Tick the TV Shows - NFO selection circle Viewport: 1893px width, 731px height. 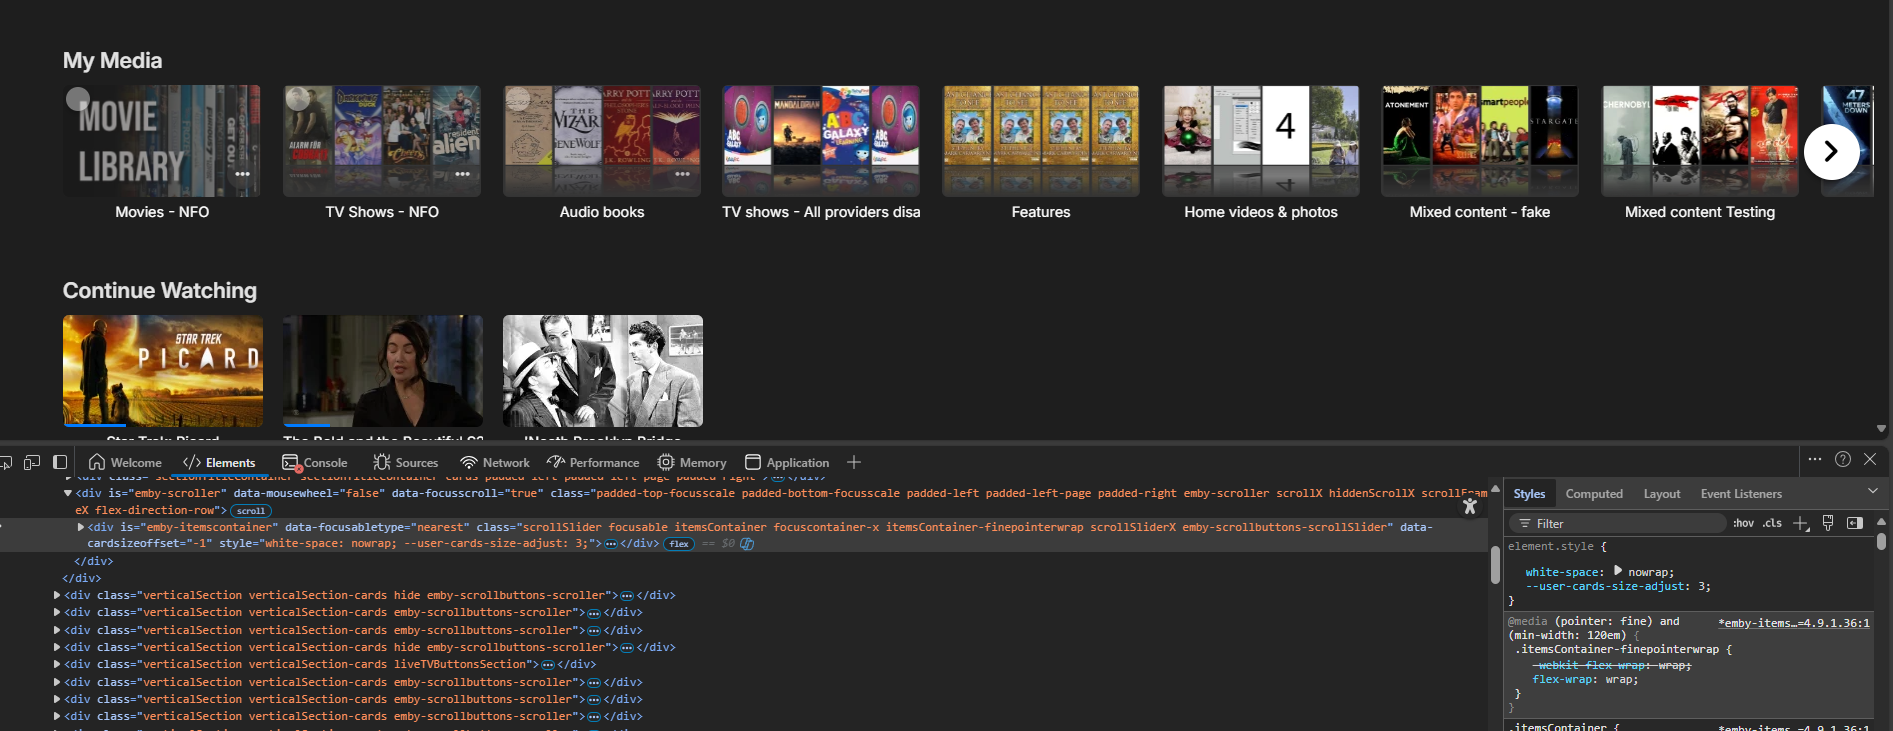tap(297, 99)
